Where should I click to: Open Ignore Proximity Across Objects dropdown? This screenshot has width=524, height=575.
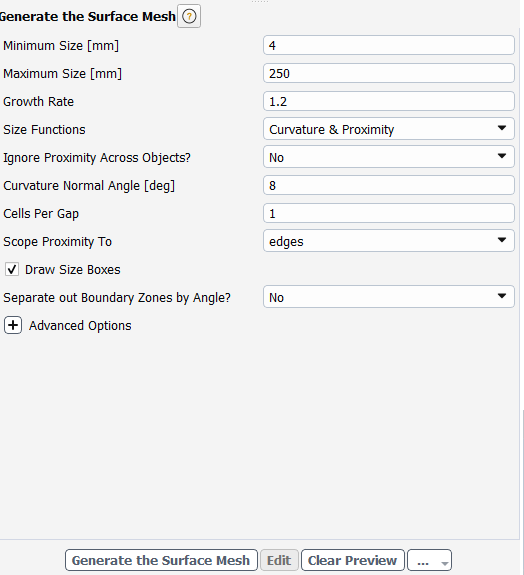point(389,157)
